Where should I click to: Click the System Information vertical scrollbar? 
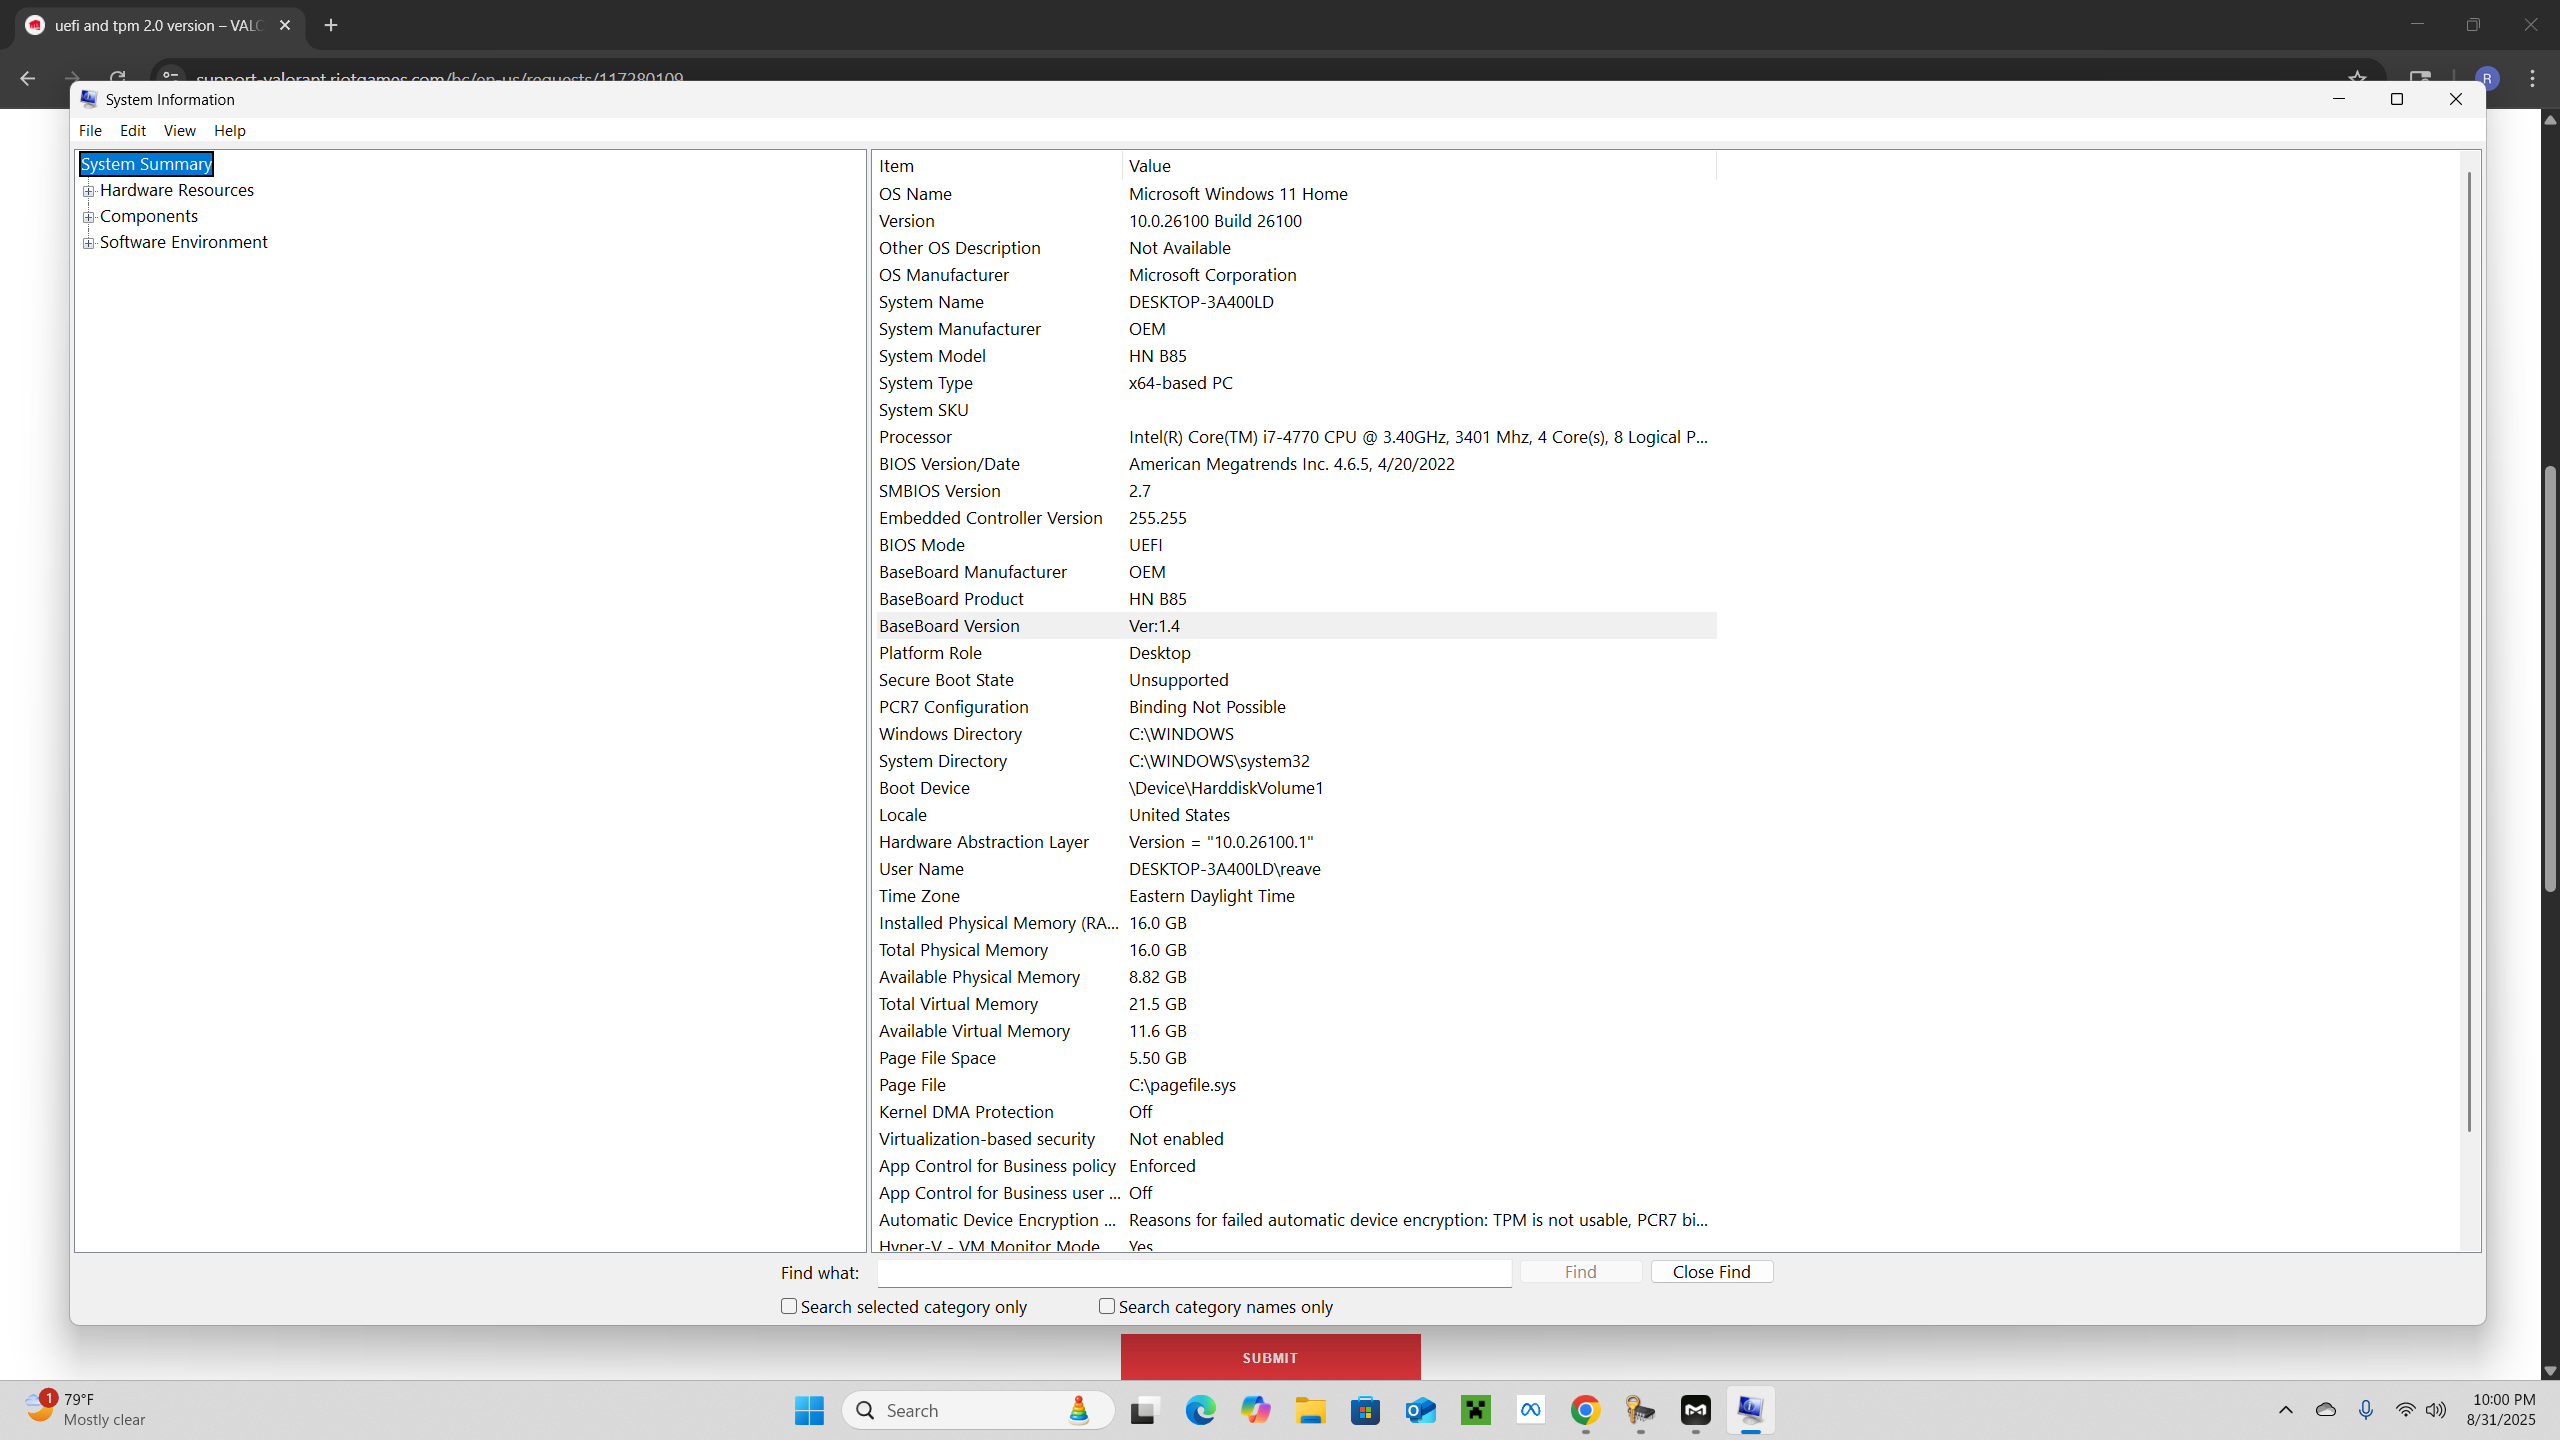point(2469,650)
